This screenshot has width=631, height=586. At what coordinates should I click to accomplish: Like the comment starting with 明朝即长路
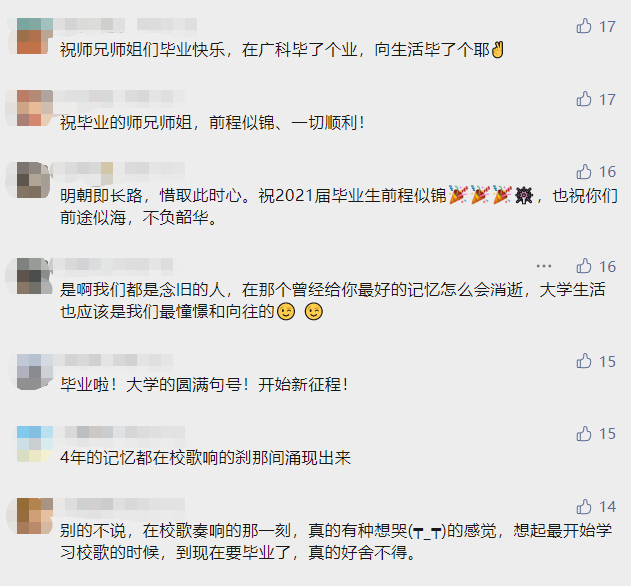584,172
